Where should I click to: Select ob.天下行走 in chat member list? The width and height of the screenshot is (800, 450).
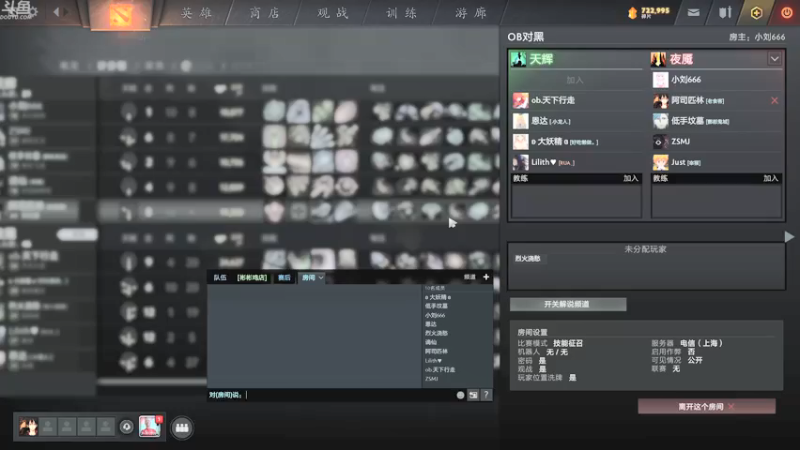coord(440,369)
